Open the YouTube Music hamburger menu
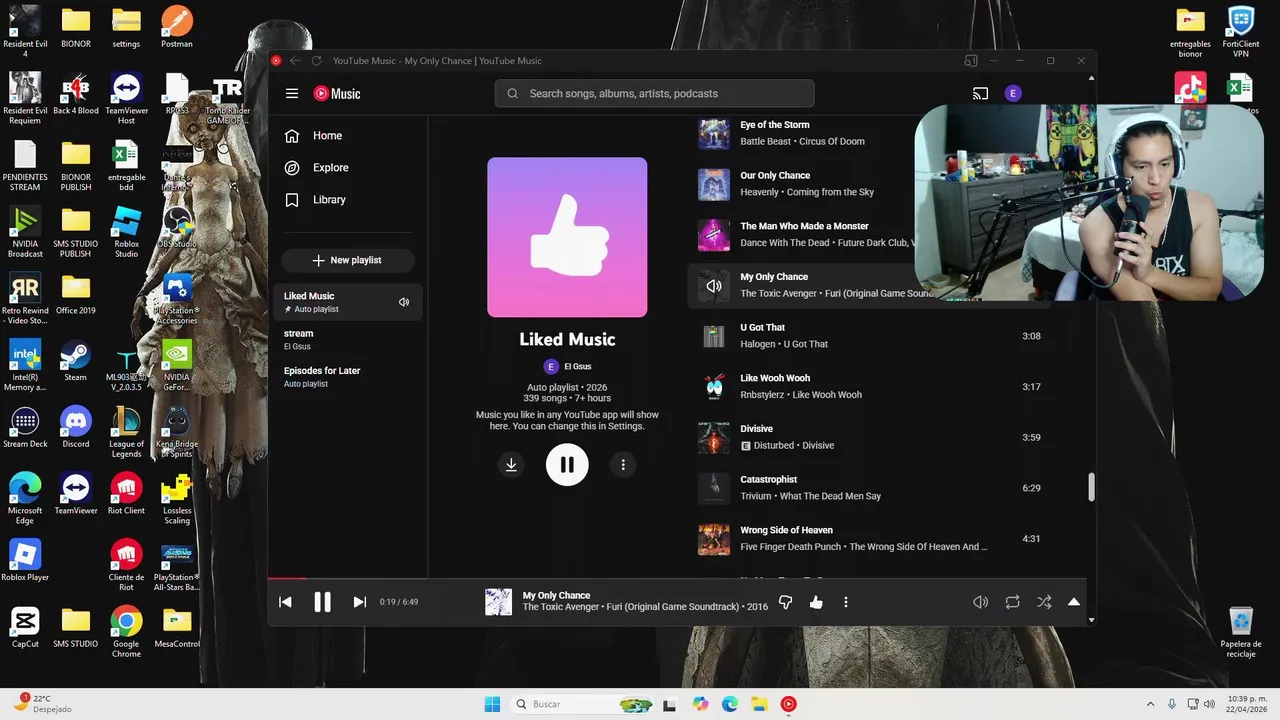 pyautogui.click(x=292, y=93)
